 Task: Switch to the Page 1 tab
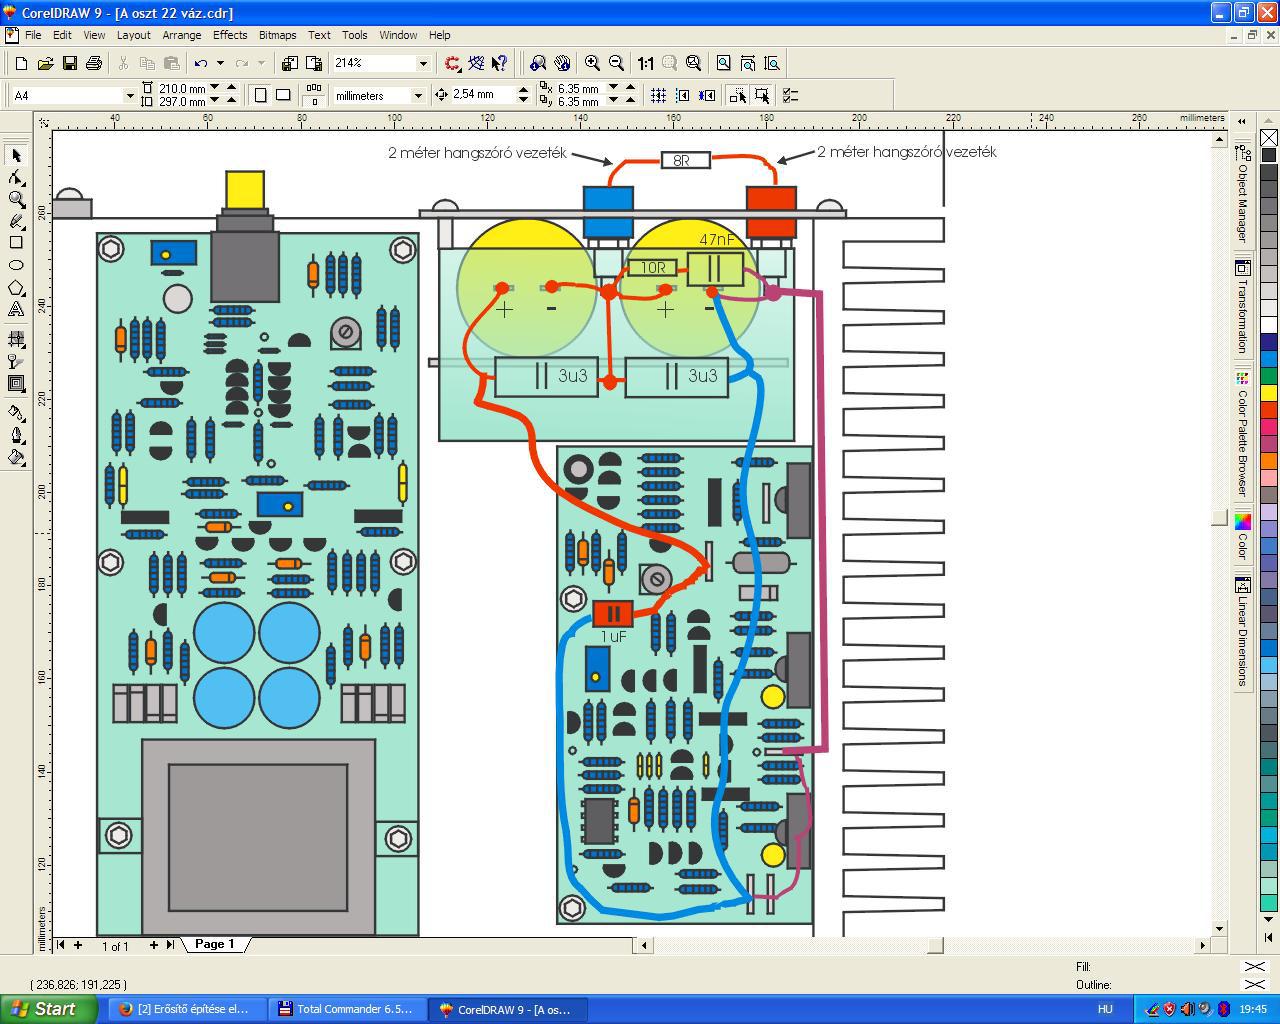coord(214,944)
